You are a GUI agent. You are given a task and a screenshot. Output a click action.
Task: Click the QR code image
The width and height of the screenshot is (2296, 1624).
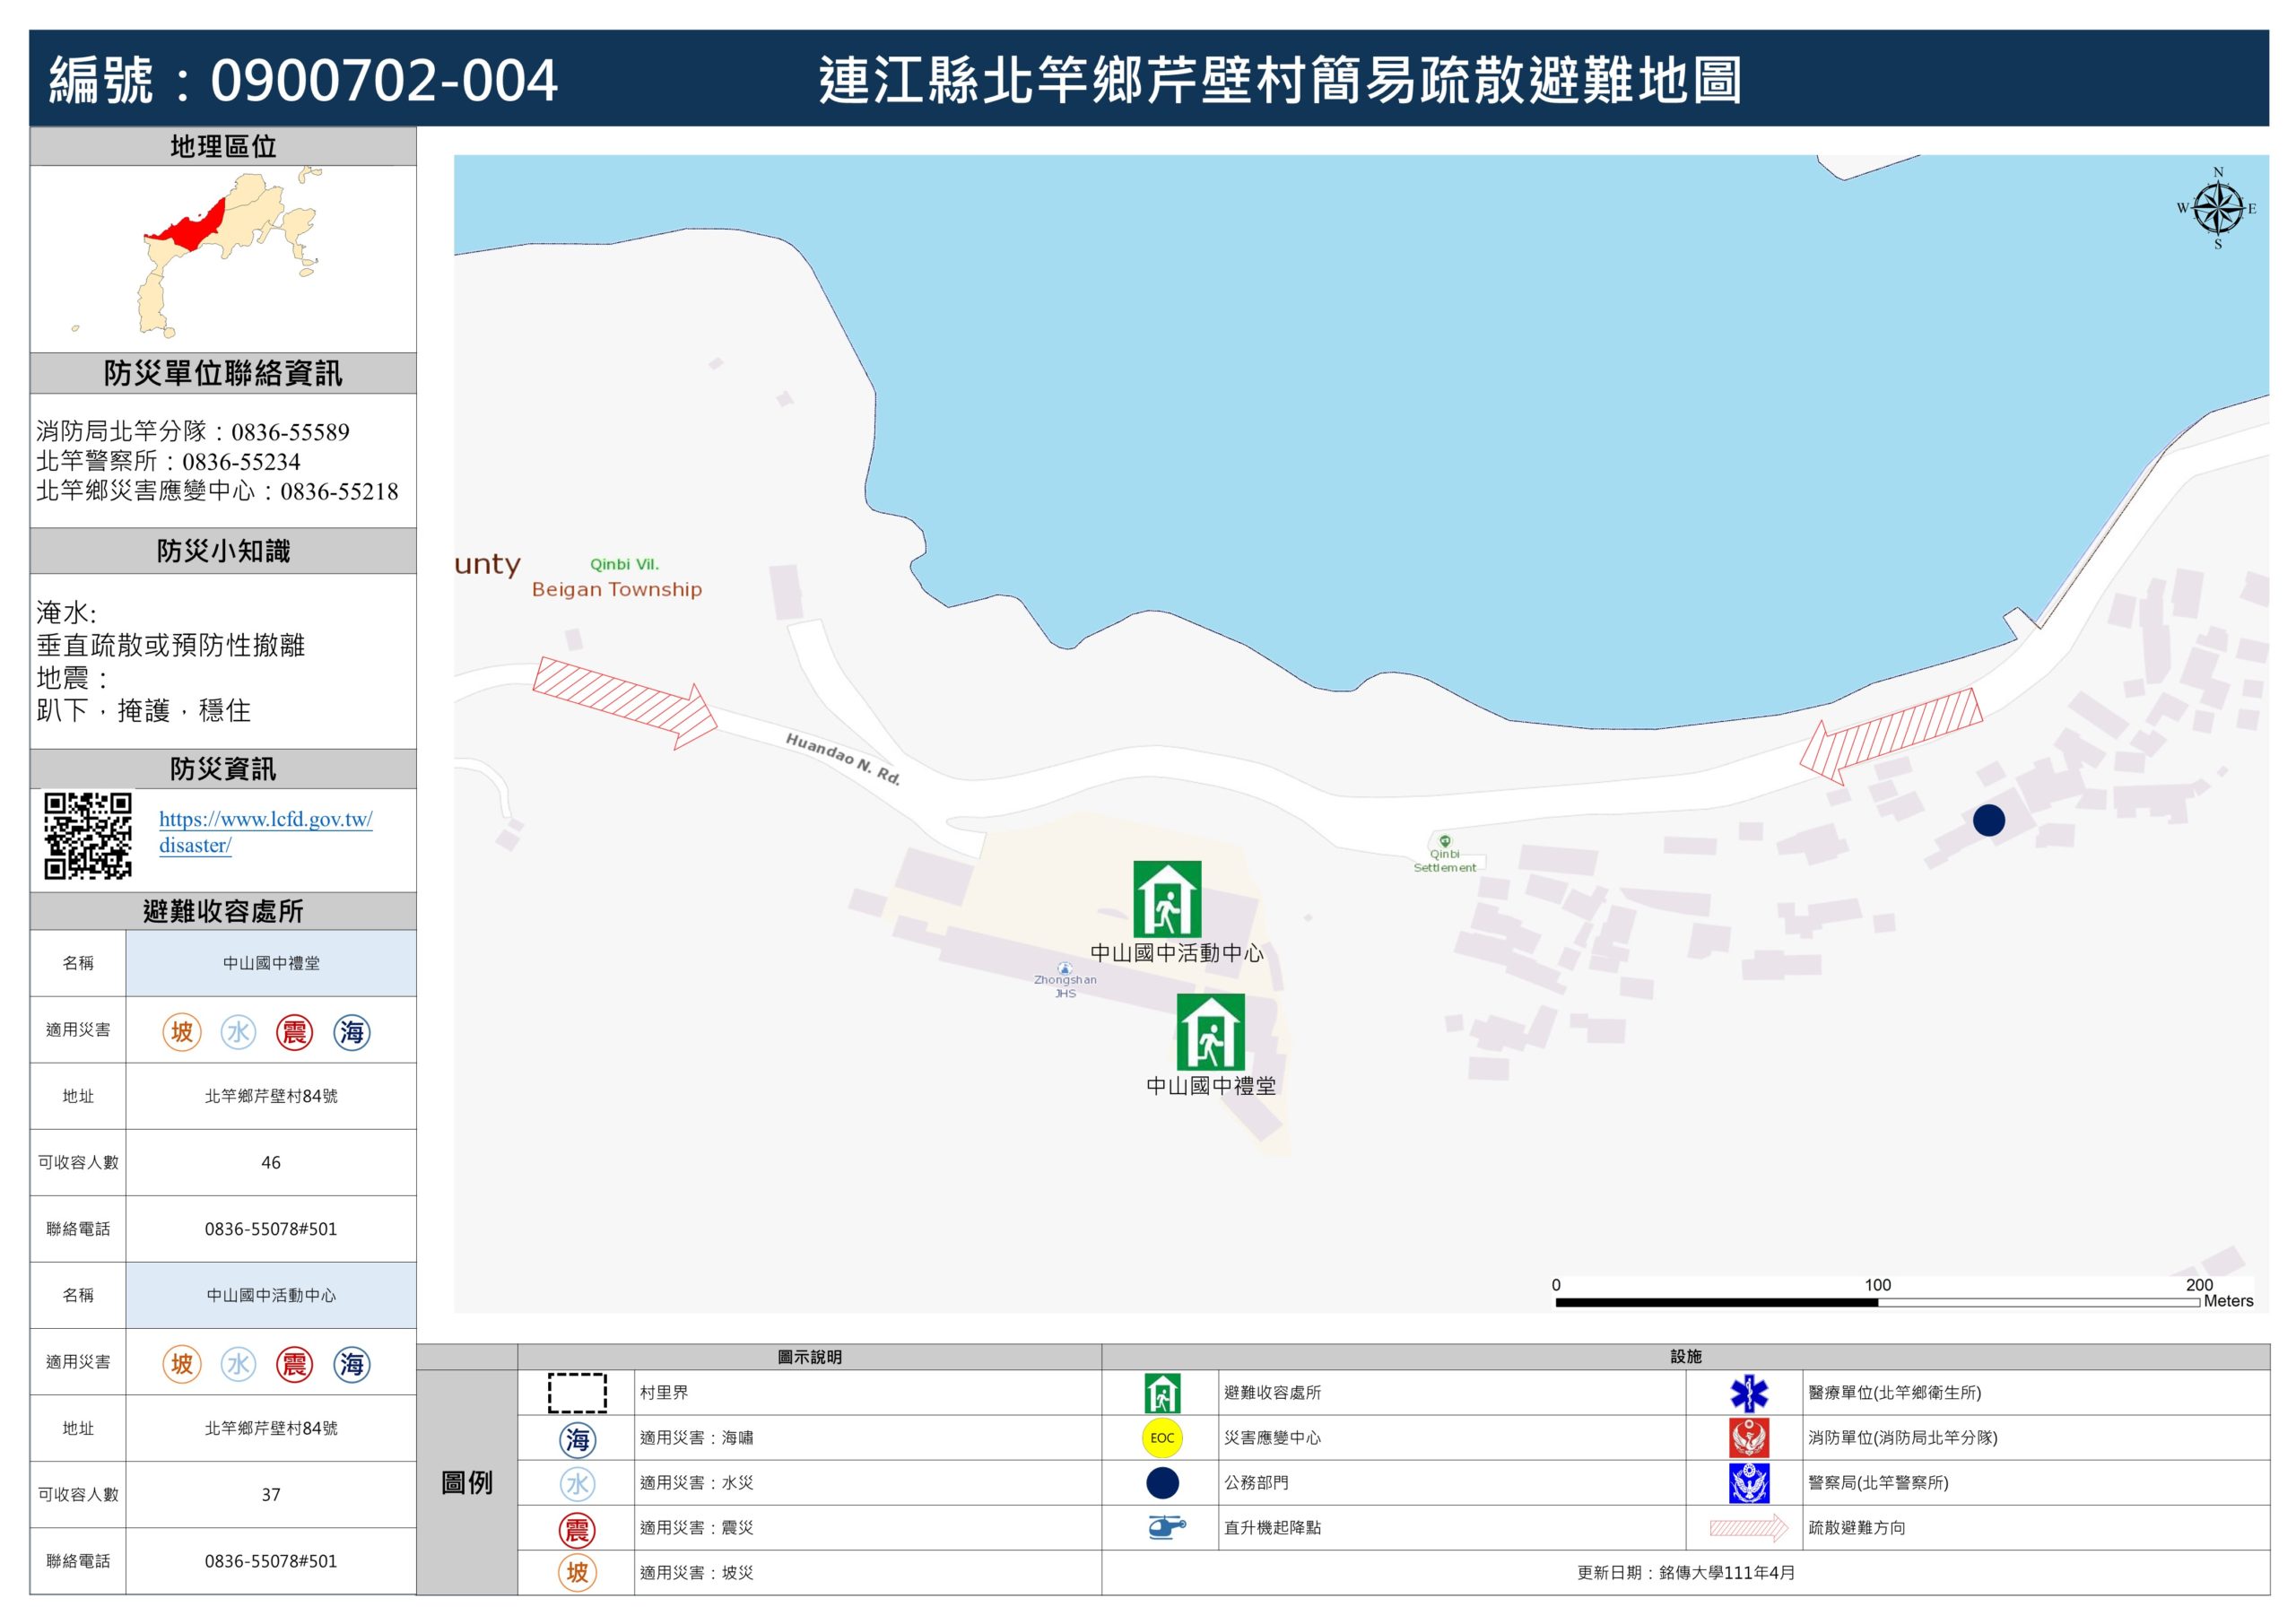tap(88, 836)
